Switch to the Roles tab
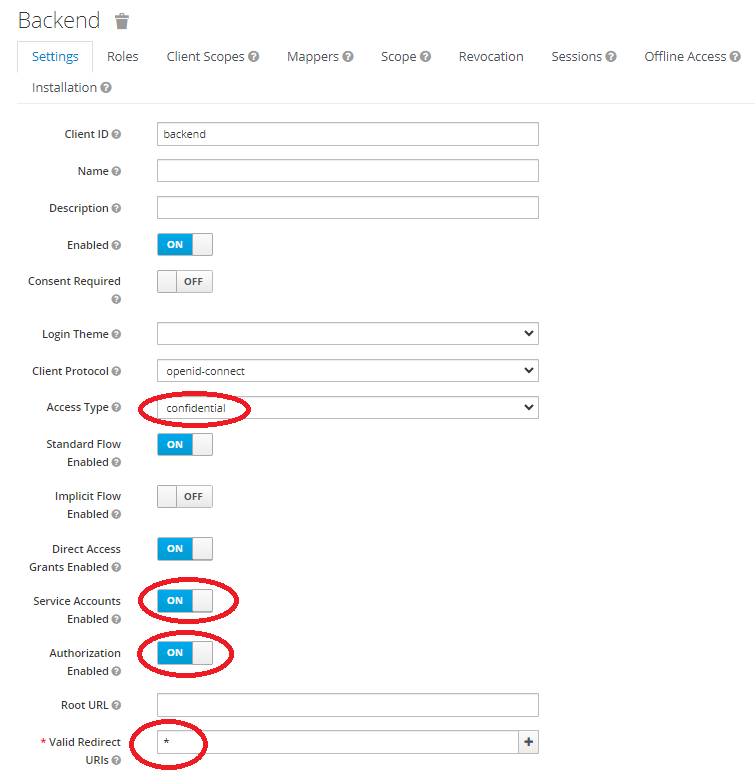Screen dimensions: 755x774 123,57
